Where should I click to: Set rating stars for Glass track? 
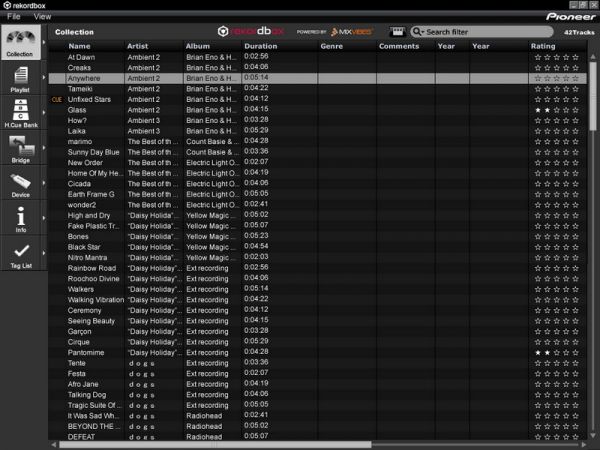click(556, 110)
